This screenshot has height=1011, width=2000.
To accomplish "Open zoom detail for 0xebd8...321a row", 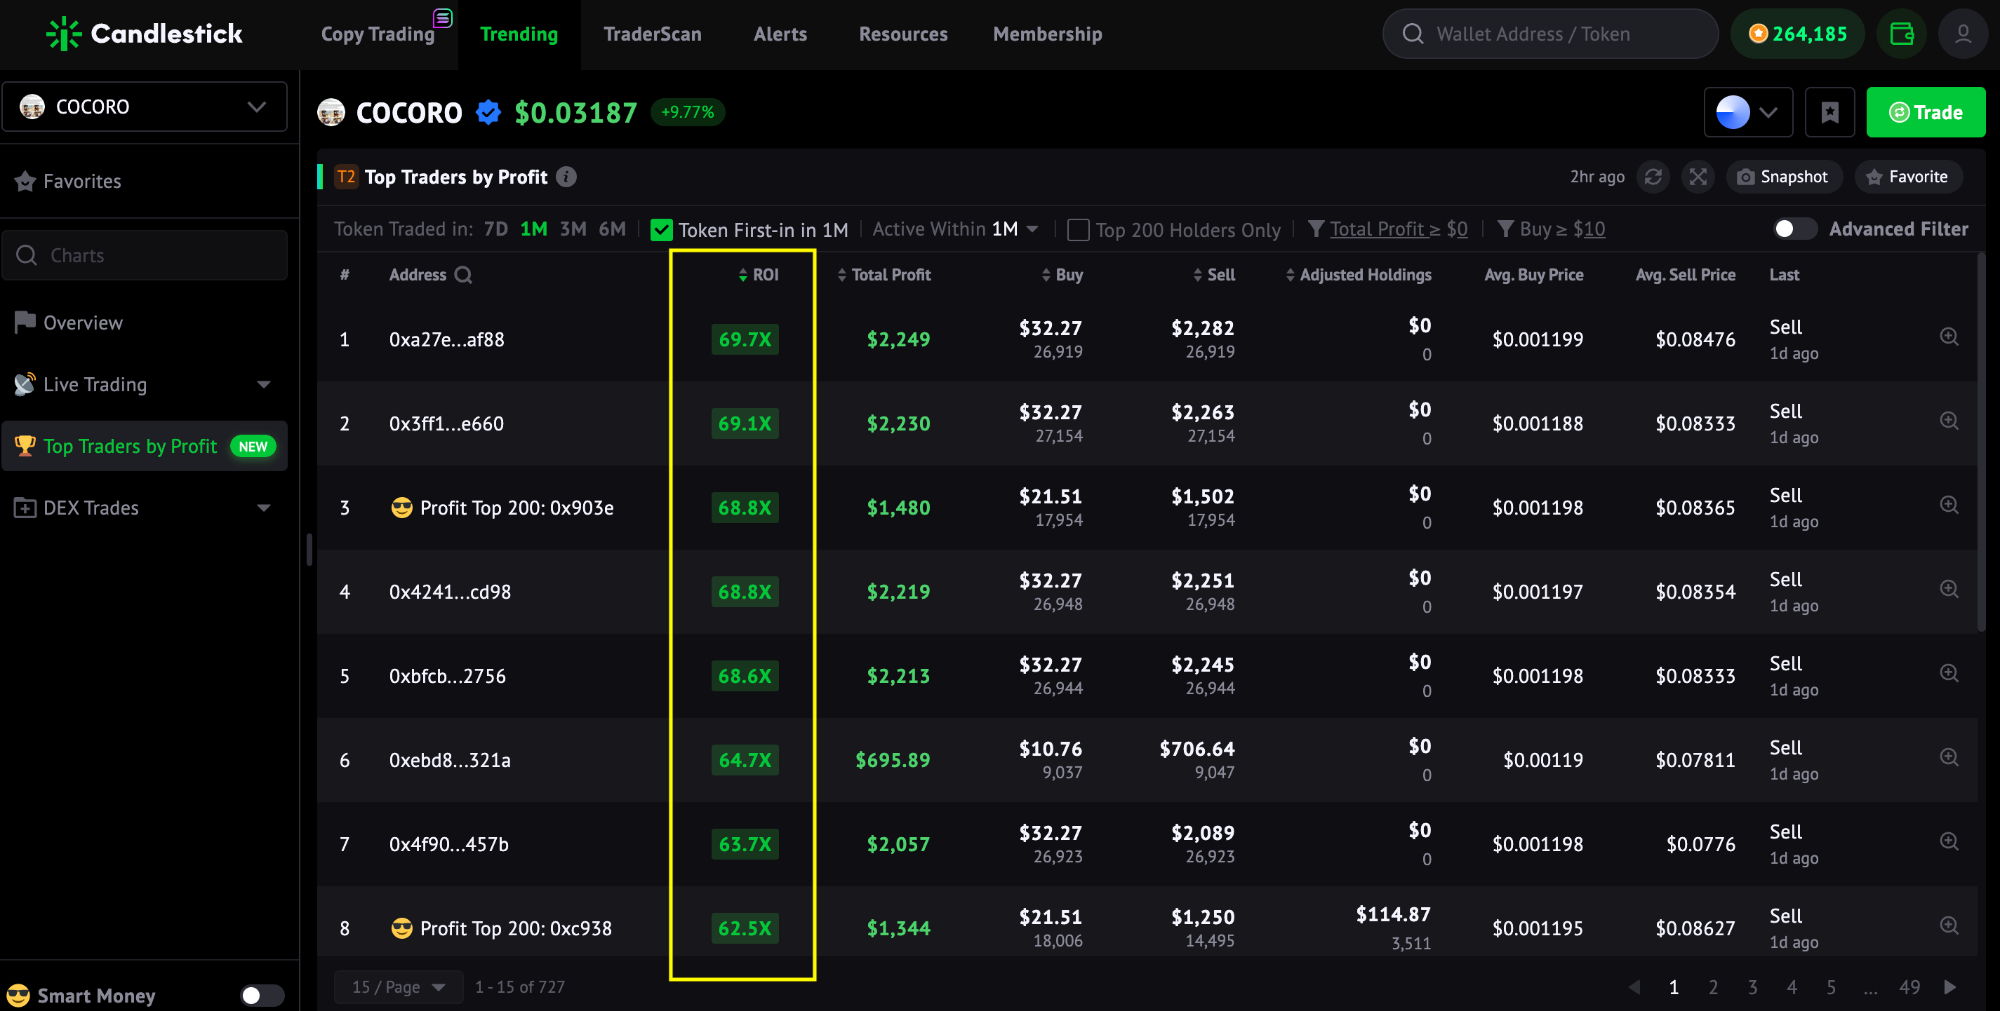I will [x=1949, y=757].
